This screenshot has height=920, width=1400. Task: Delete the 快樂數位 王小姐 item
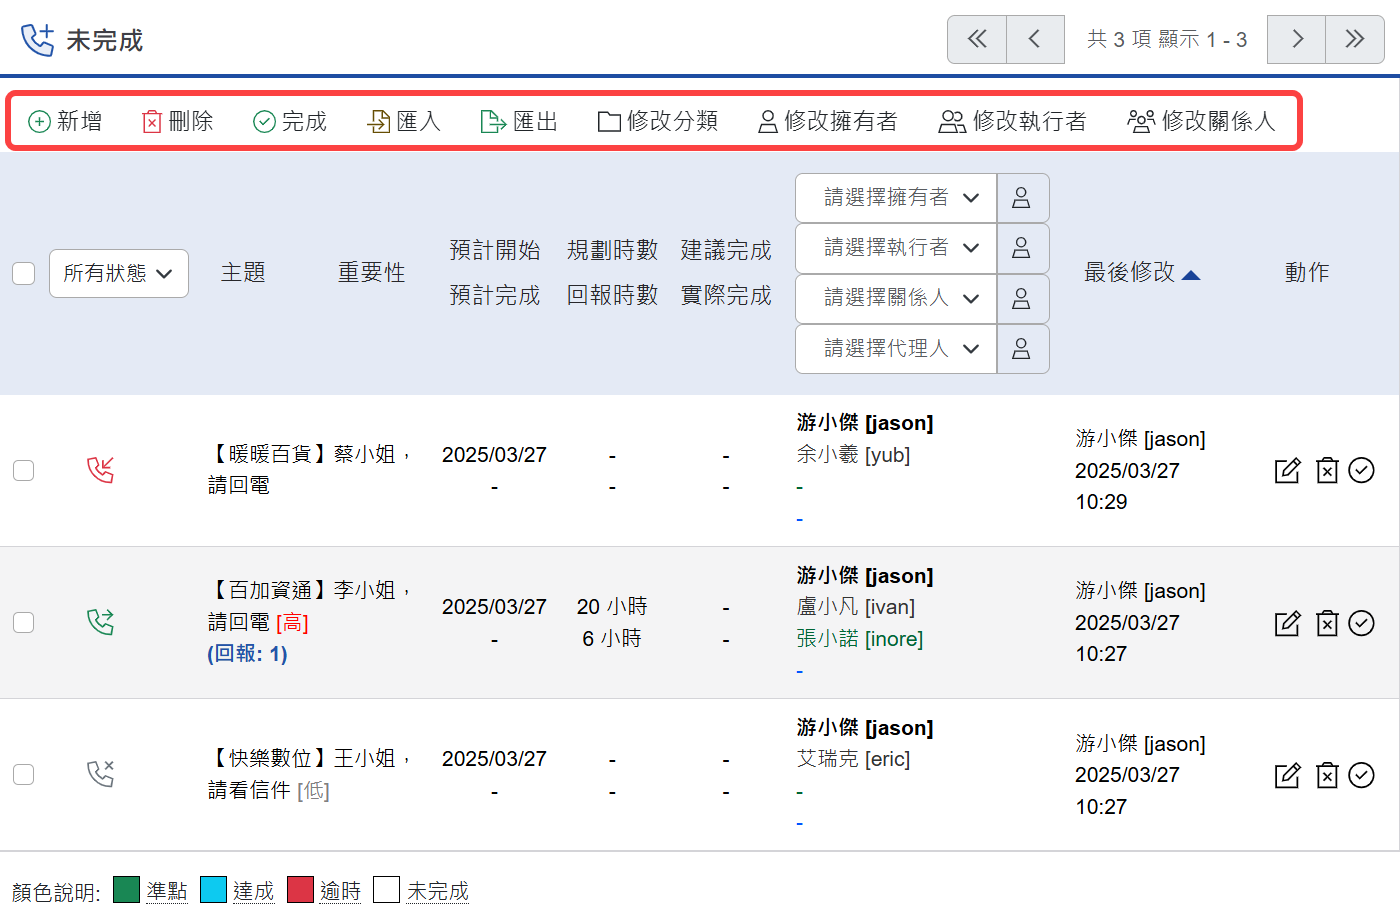coord(1327,775)
